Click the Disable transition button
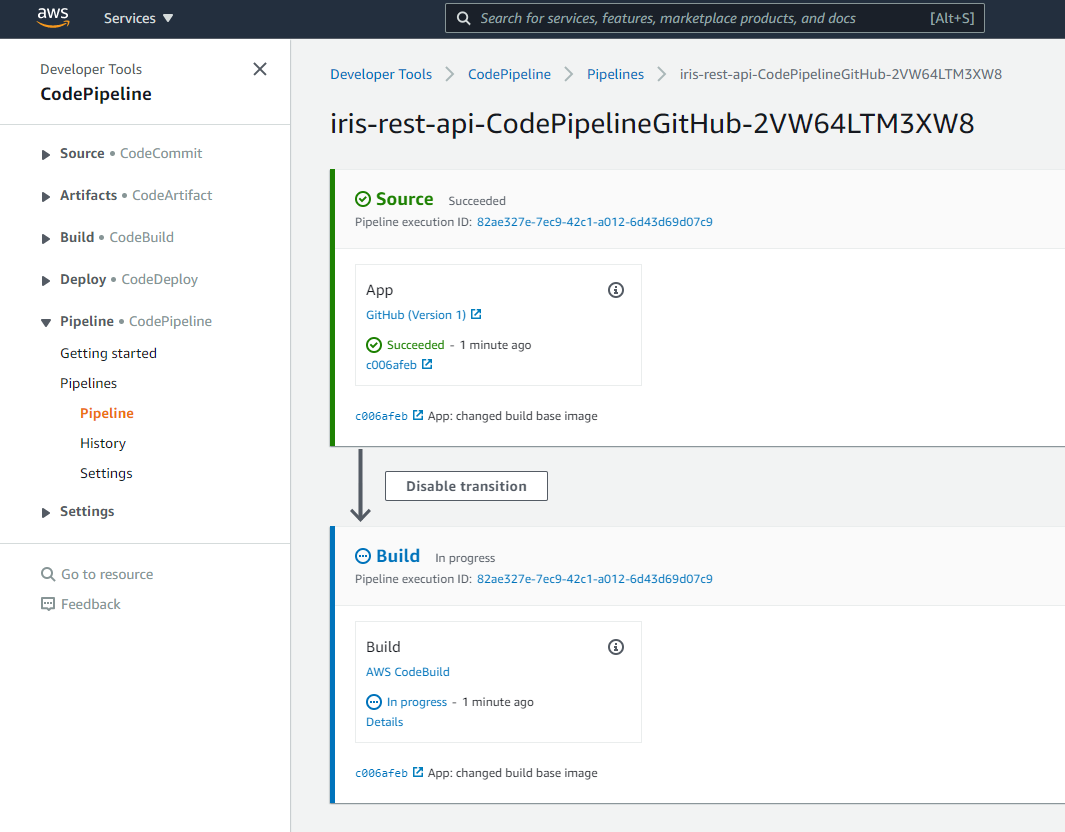This screenshot has height=832, width=1065. point(466,486)
